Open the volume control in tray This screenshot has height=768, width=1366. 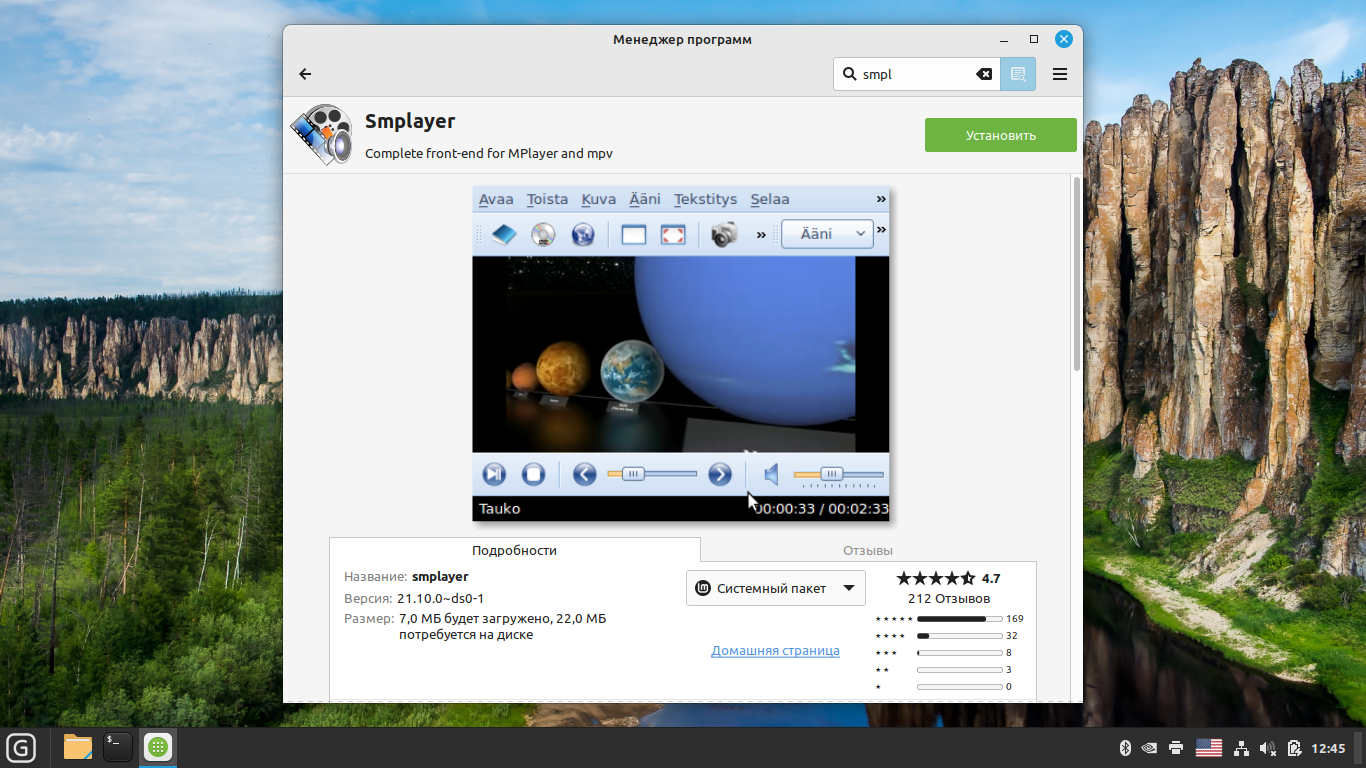click(1268, 747)
